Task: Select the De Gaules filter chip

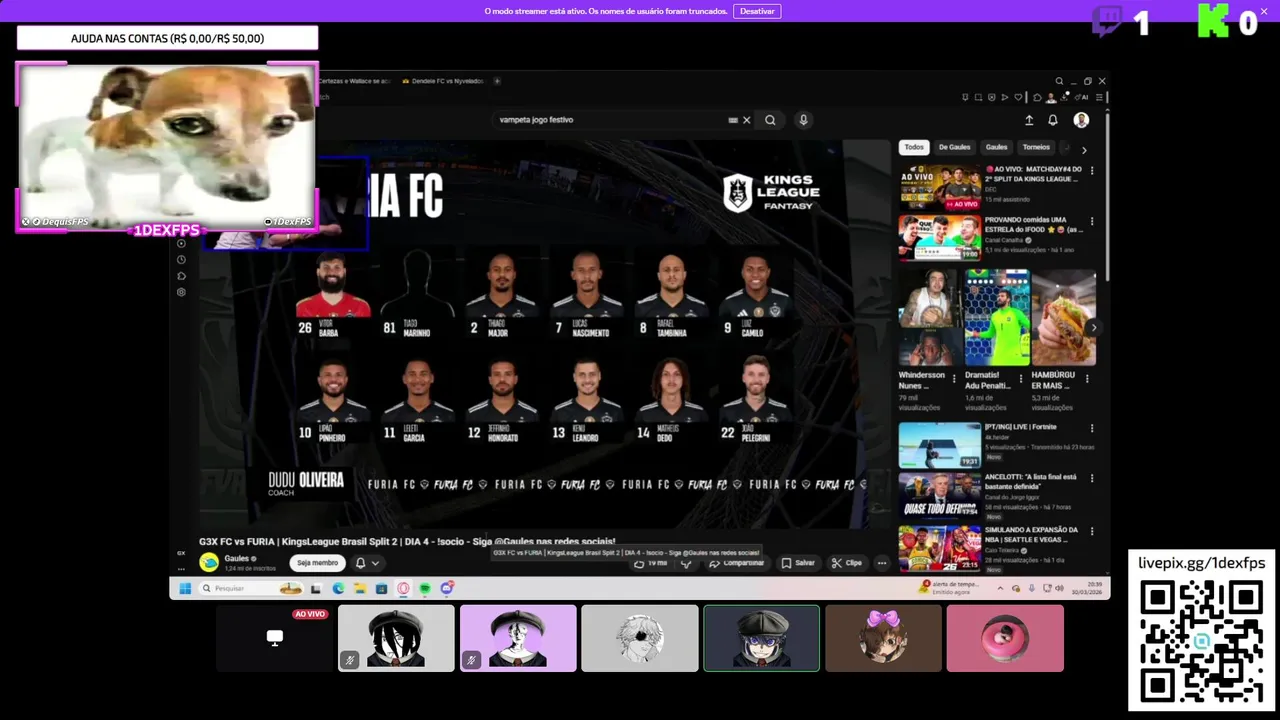Action: [x=954, y=147]
